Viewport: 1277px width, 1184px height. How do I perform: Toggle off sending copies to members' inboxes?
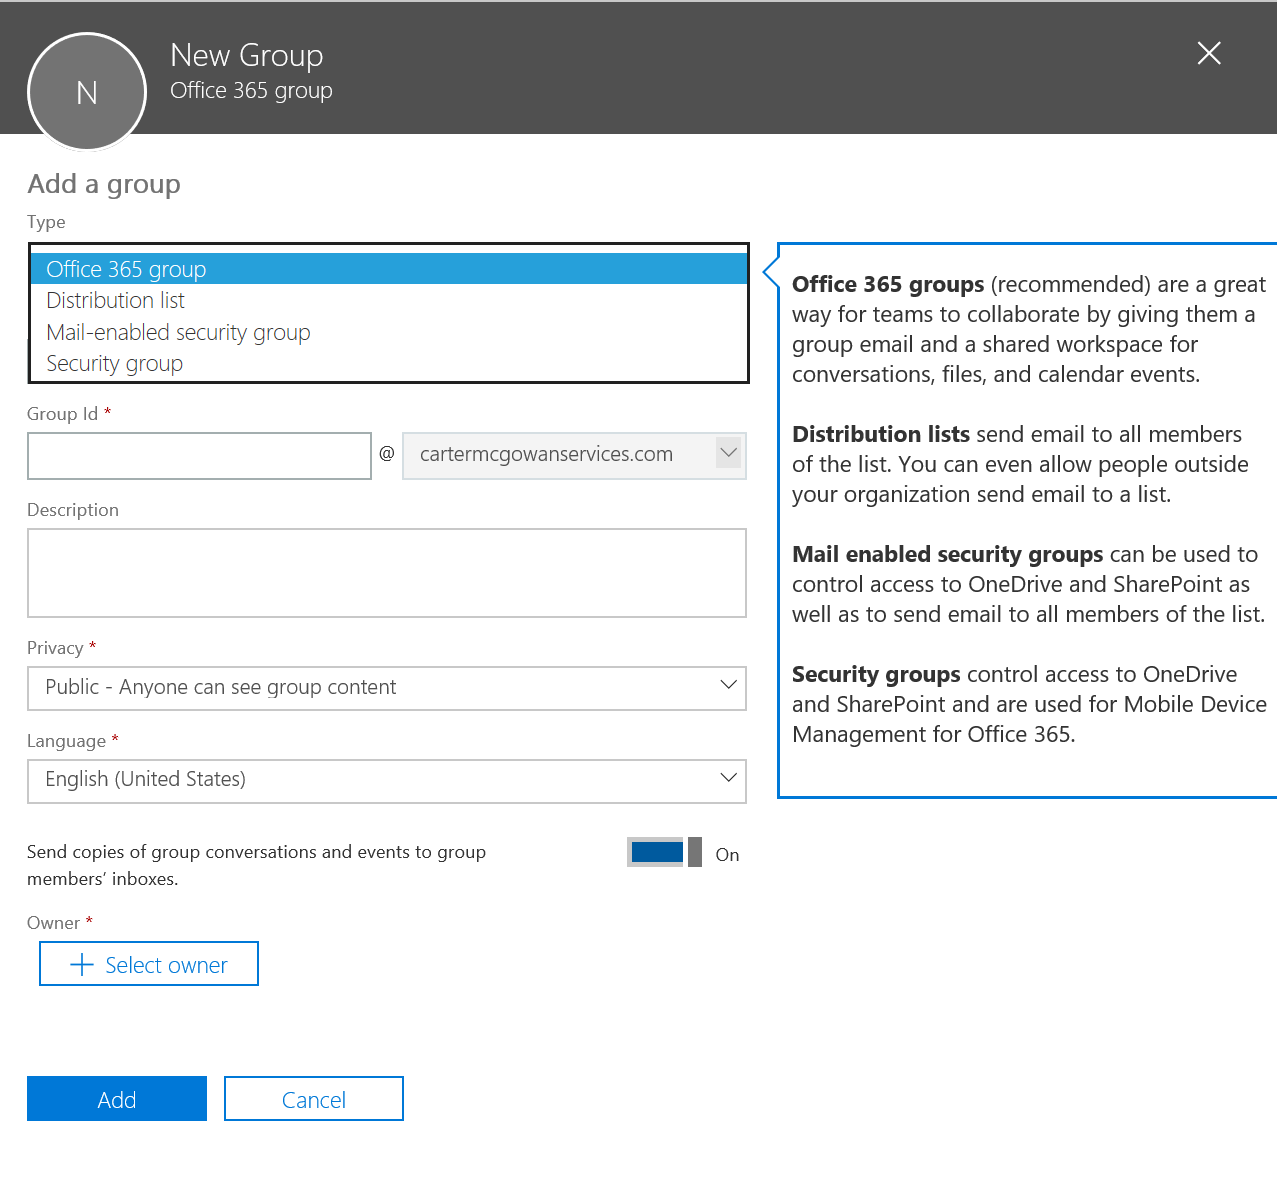tap(665, 852)
